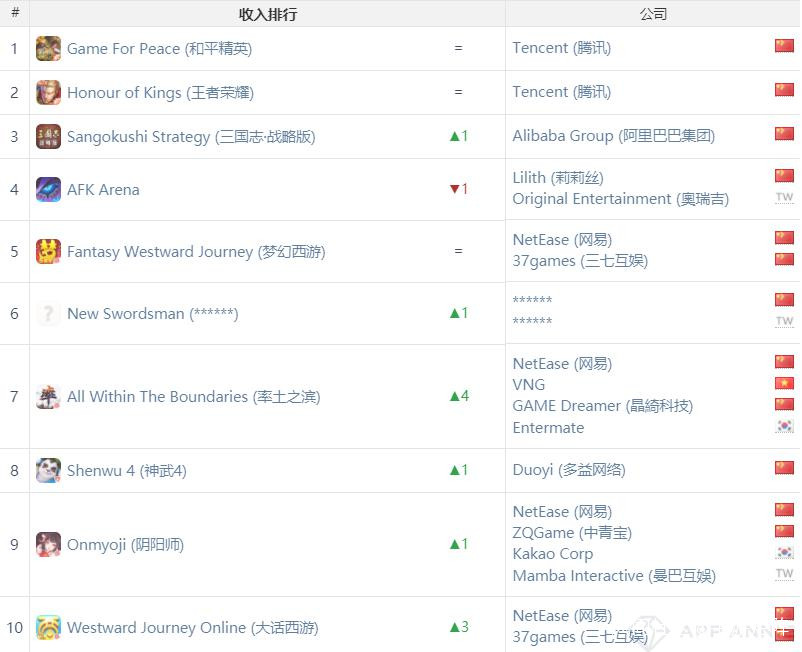Click the New Swordsman placeholder icon

(48, 313)
